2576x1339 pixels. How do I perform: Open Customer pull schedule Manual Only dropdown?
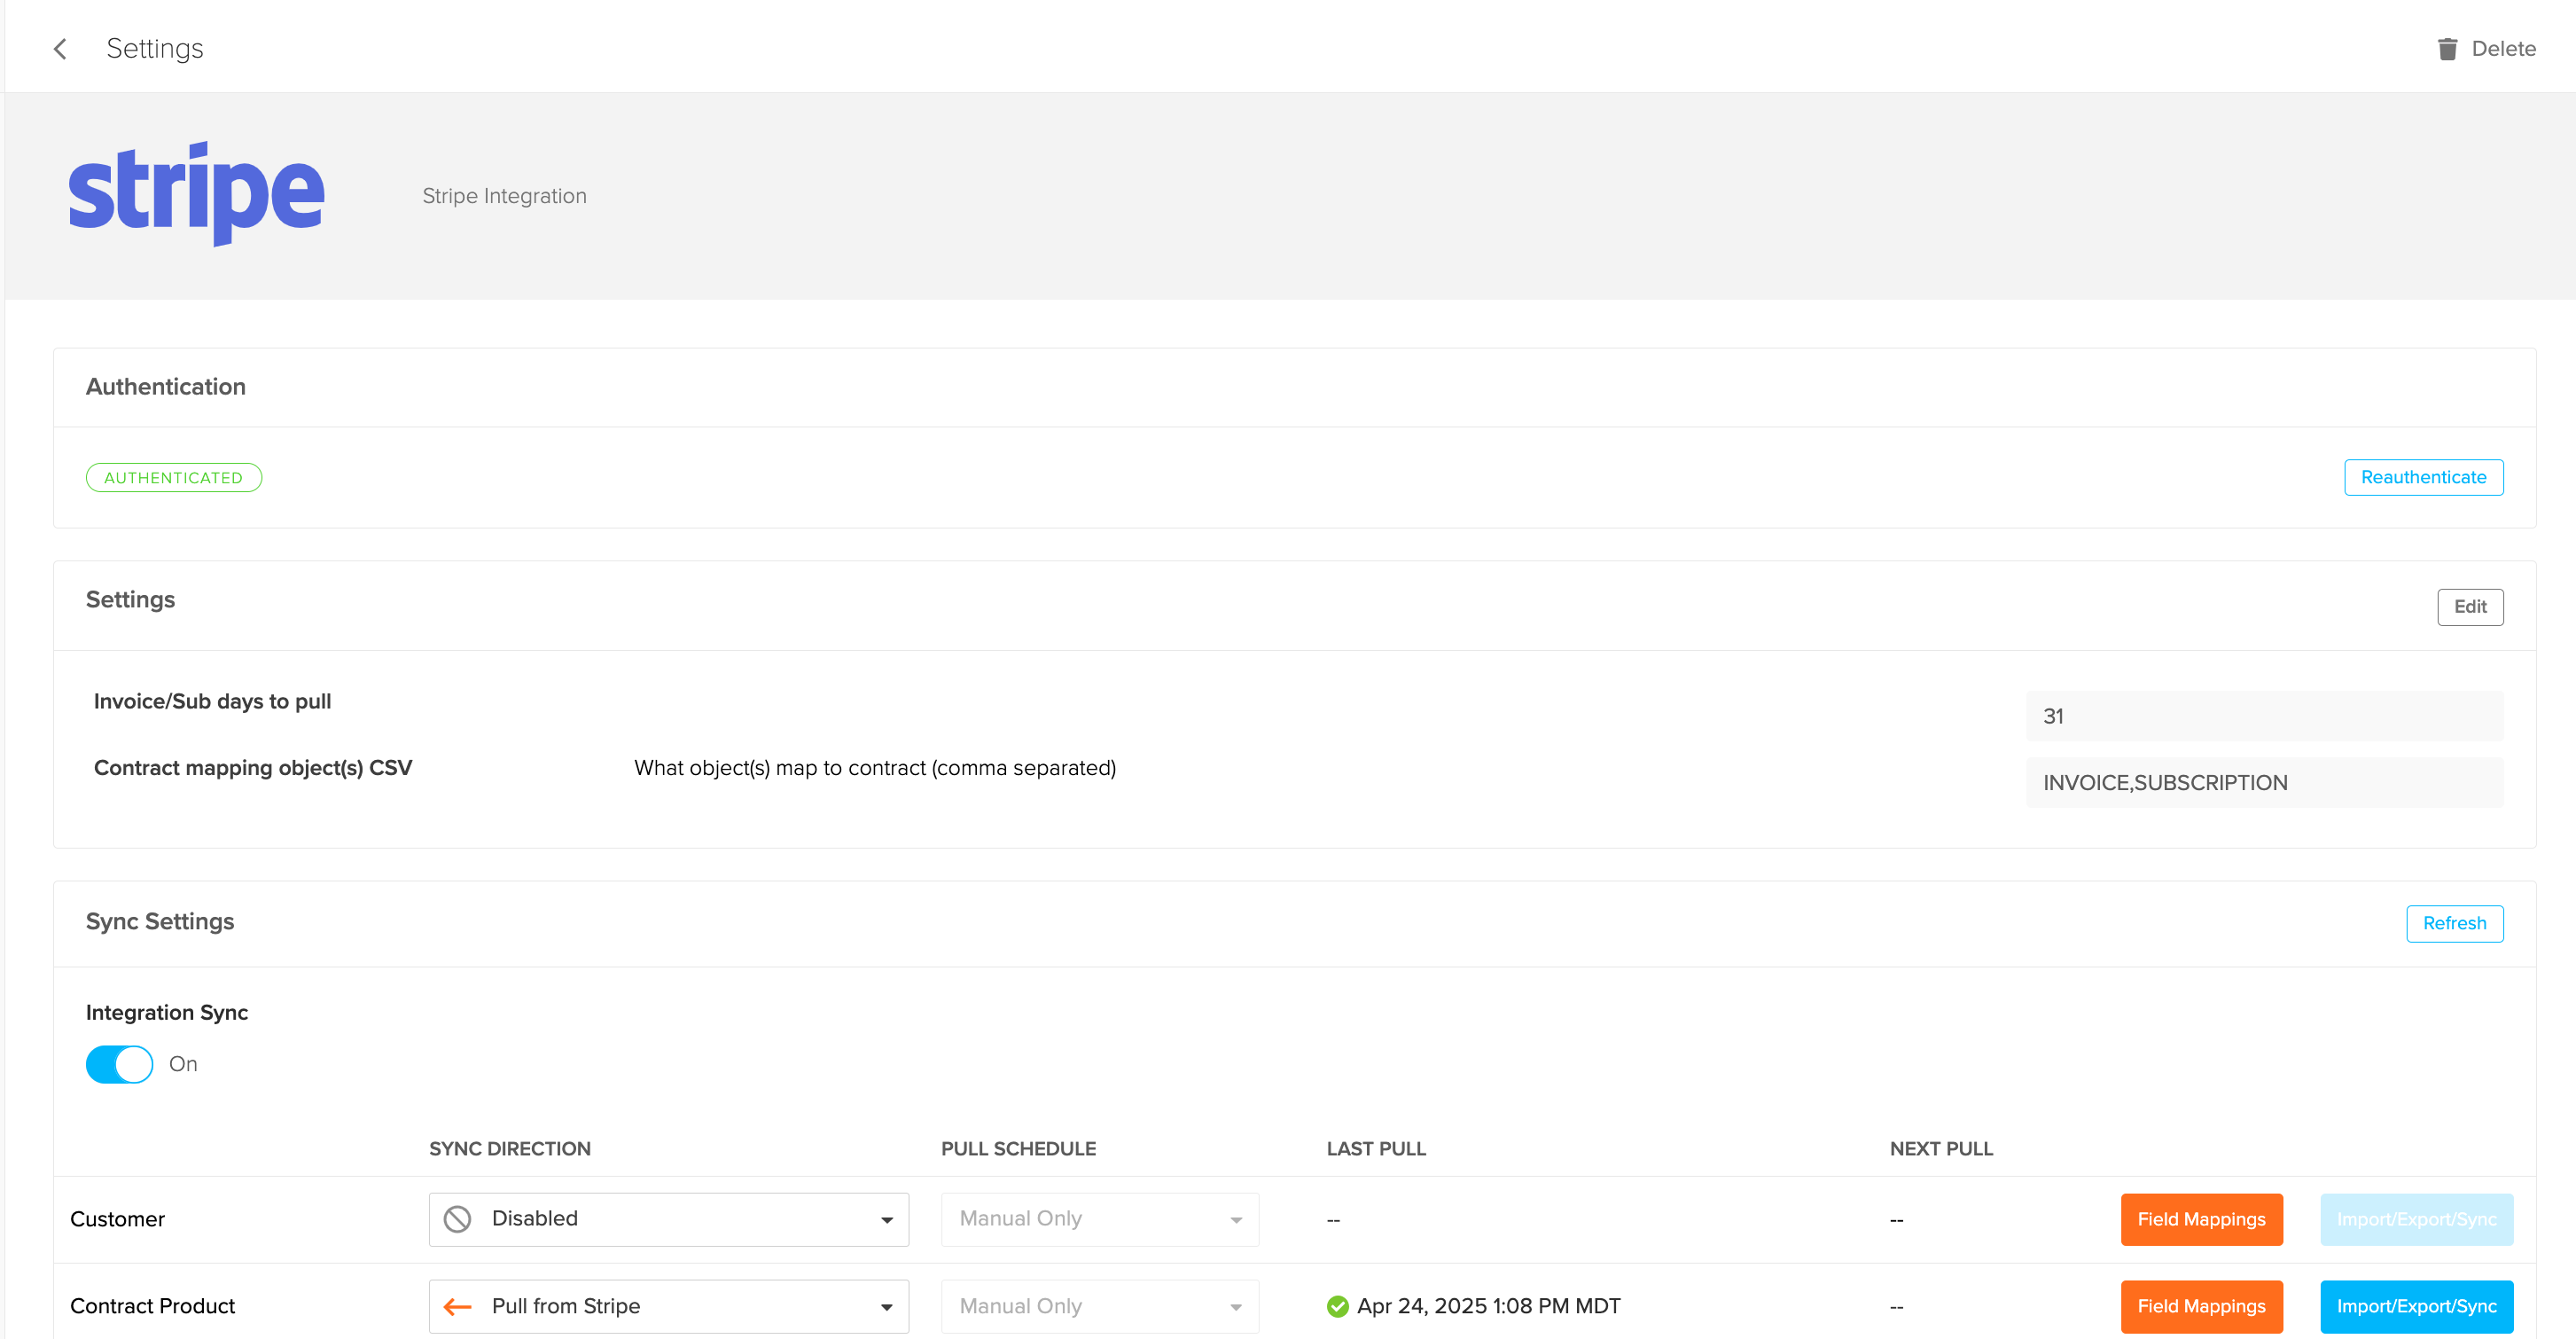[x=1099, y=1219]
